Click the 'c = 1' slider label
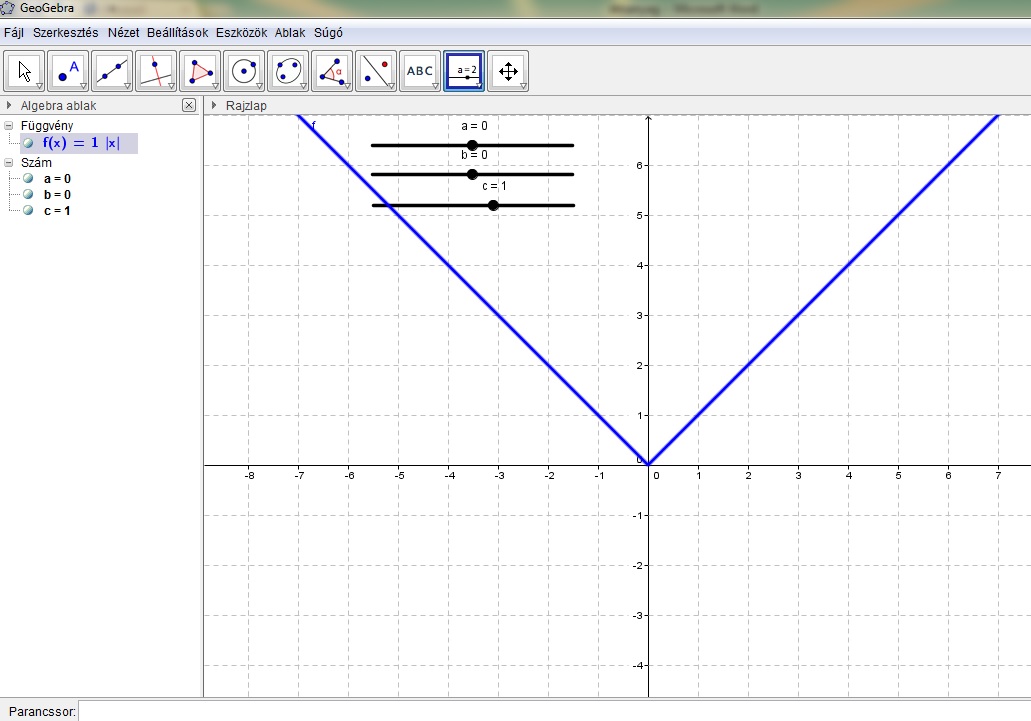The image size is (1031, 721). pos(494,186)
